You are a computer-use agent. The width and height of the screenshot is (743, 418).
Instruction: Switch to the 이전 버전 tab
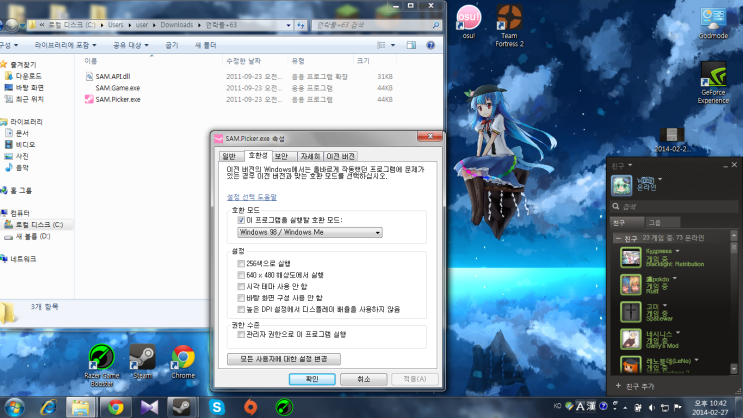coord(340,156)
